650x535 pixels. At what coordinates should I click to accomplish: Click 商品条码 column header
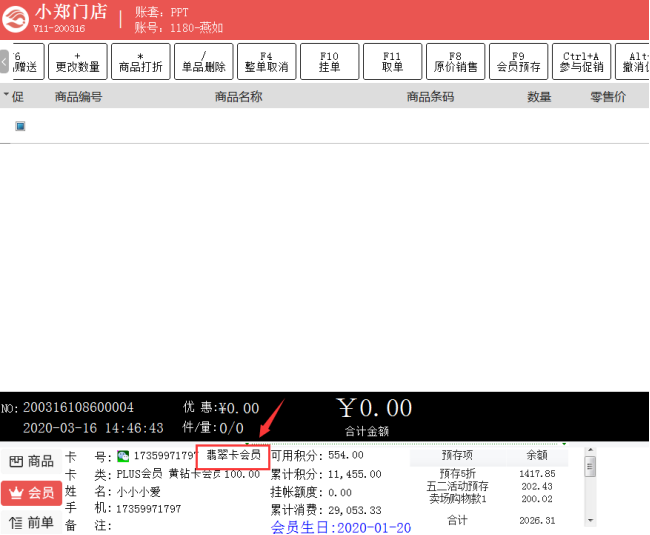(x=430, y=97)
